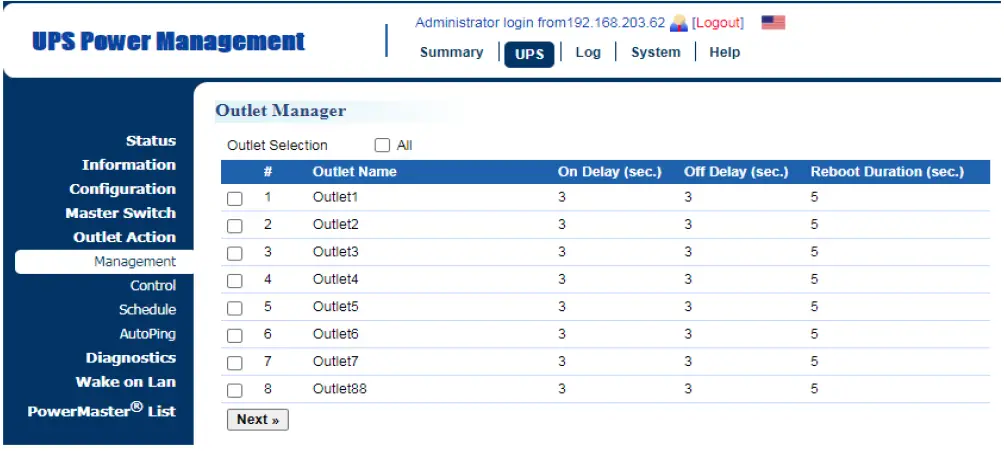Click the administrator user icon
The width and height of the screenshot is (1004, 451).
tap(678, 24)
